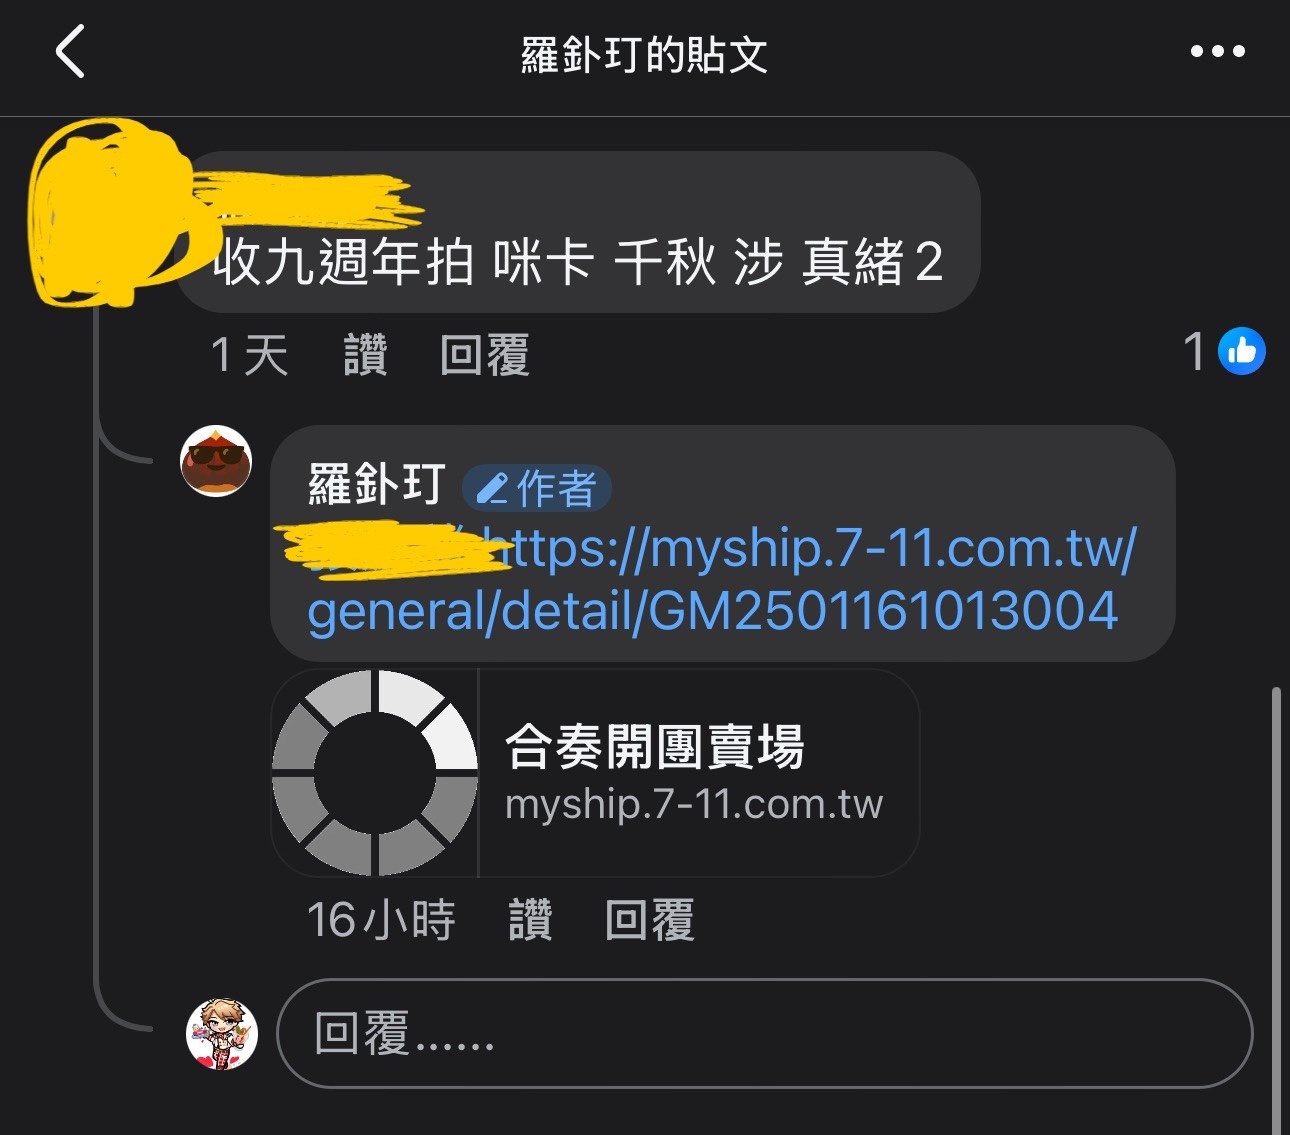Image resolution: width=1290 pixels, height=1135 pixels.
Task: Tap your own avatar beside reply box
Action: click(x=222, y=1033)
